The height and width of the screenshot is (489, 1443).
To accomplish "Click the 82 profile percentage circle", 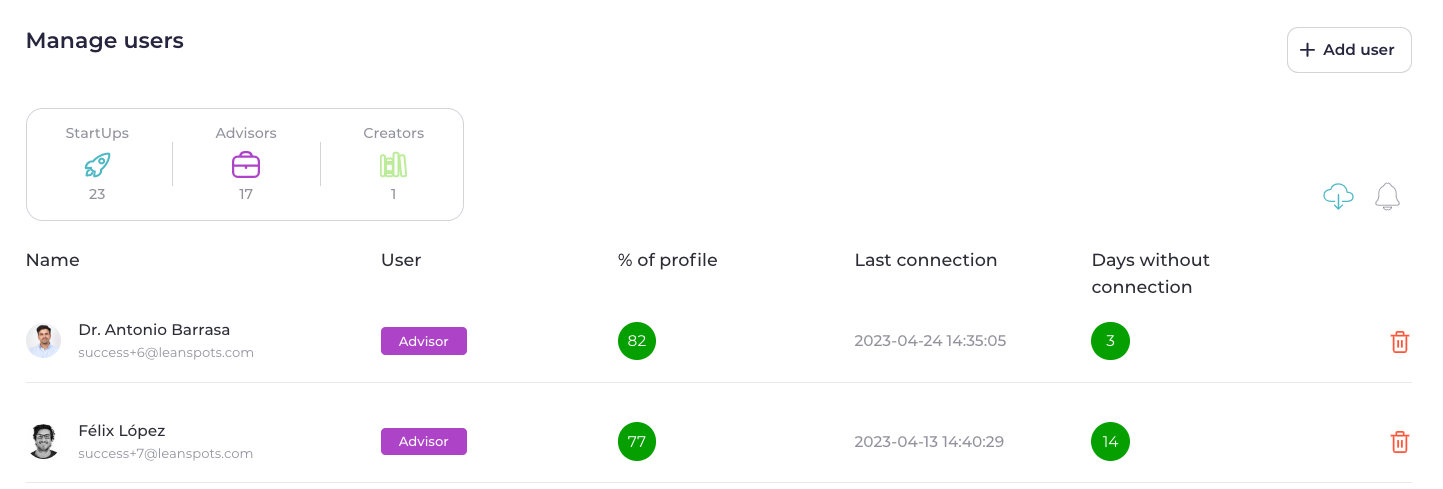I will click(x=637, y=341).
